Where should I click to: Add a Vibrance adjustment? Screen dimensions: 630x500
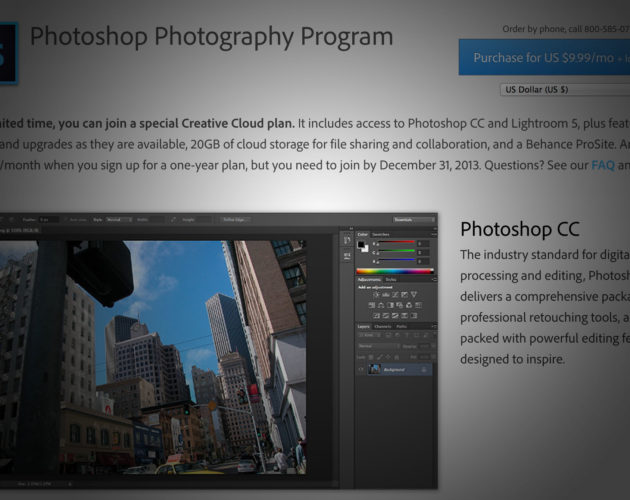point(414,295)
